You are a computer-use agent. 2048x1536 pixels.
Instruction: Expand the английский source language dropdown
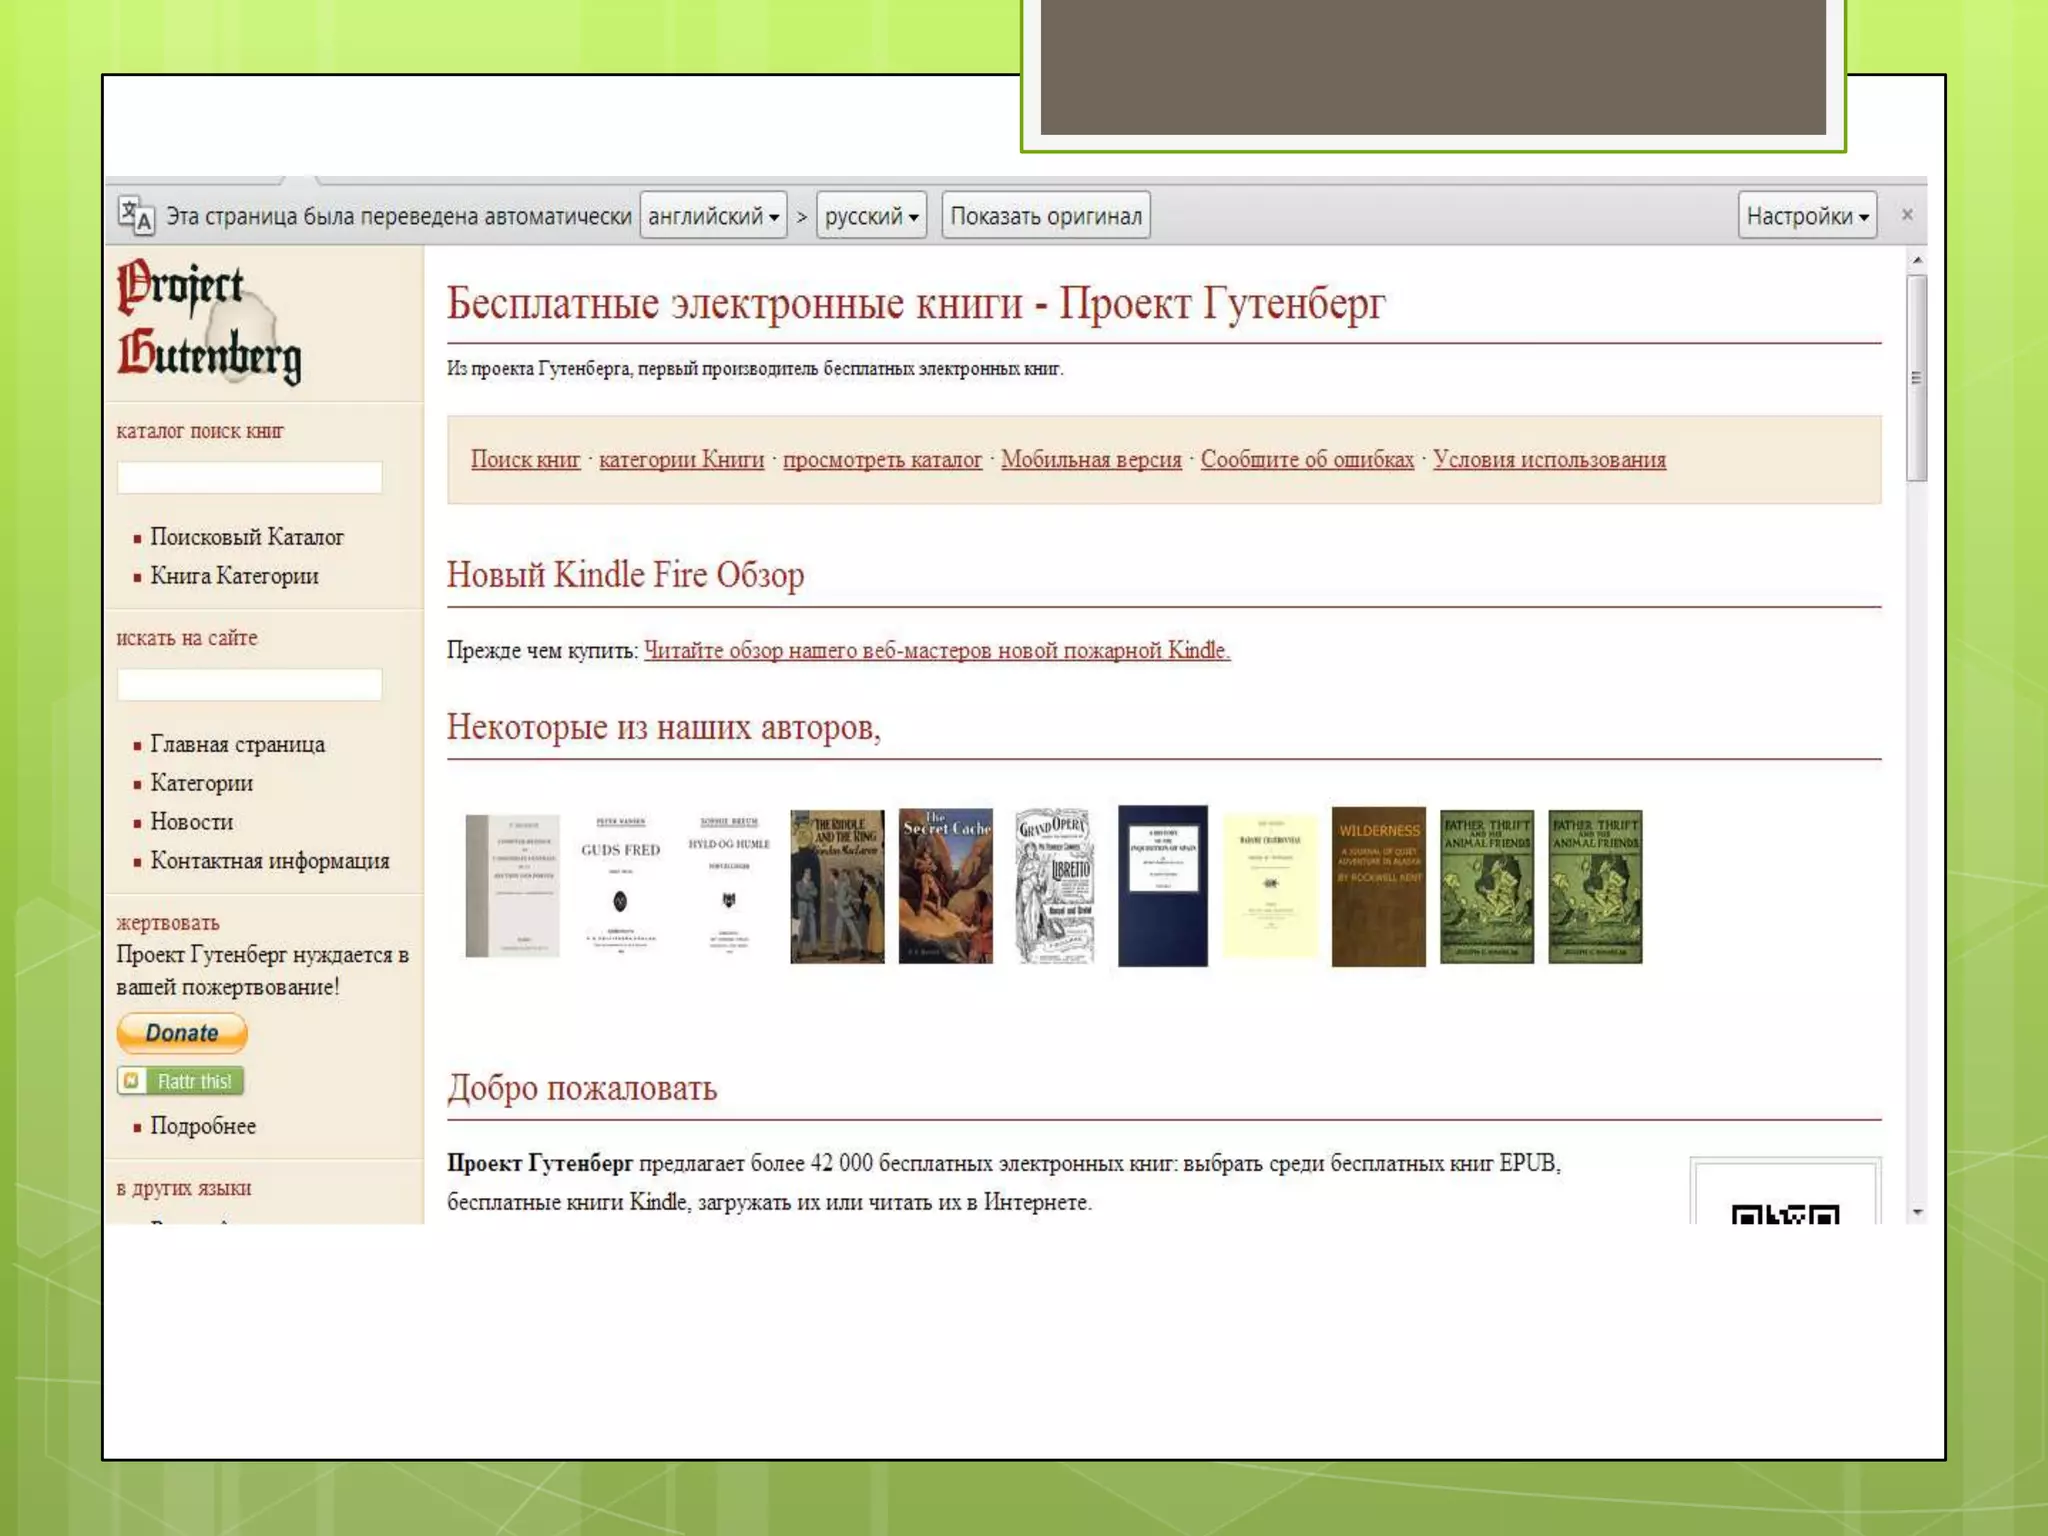coord(713,216)
